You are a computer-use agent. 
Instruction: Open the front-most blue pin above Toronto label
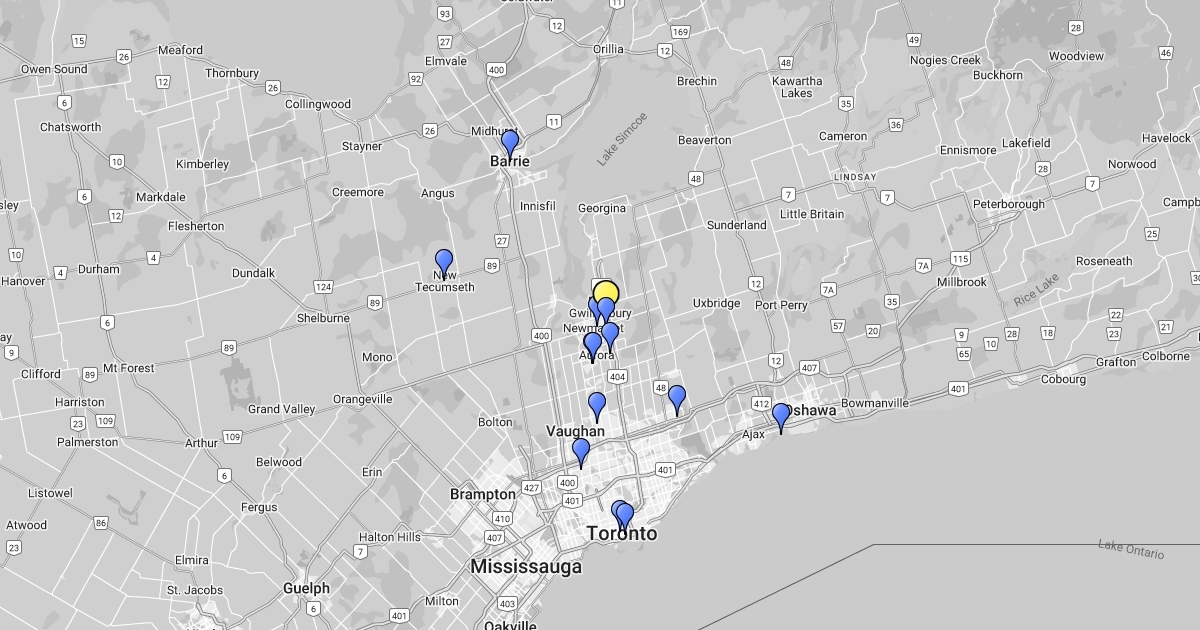[625, 516]
